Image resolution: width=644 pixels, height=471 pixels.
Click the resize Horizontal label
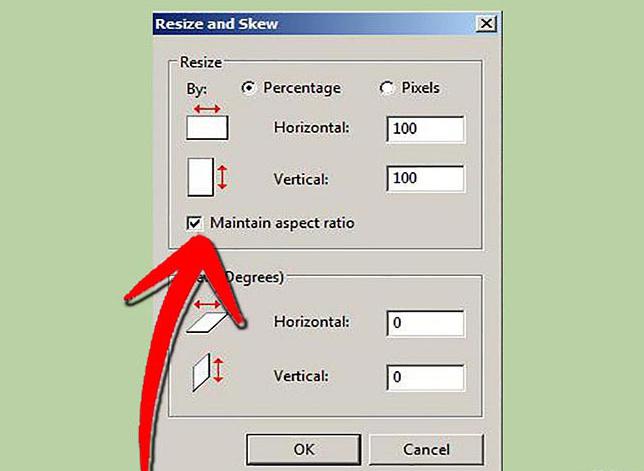click(312, 128)
